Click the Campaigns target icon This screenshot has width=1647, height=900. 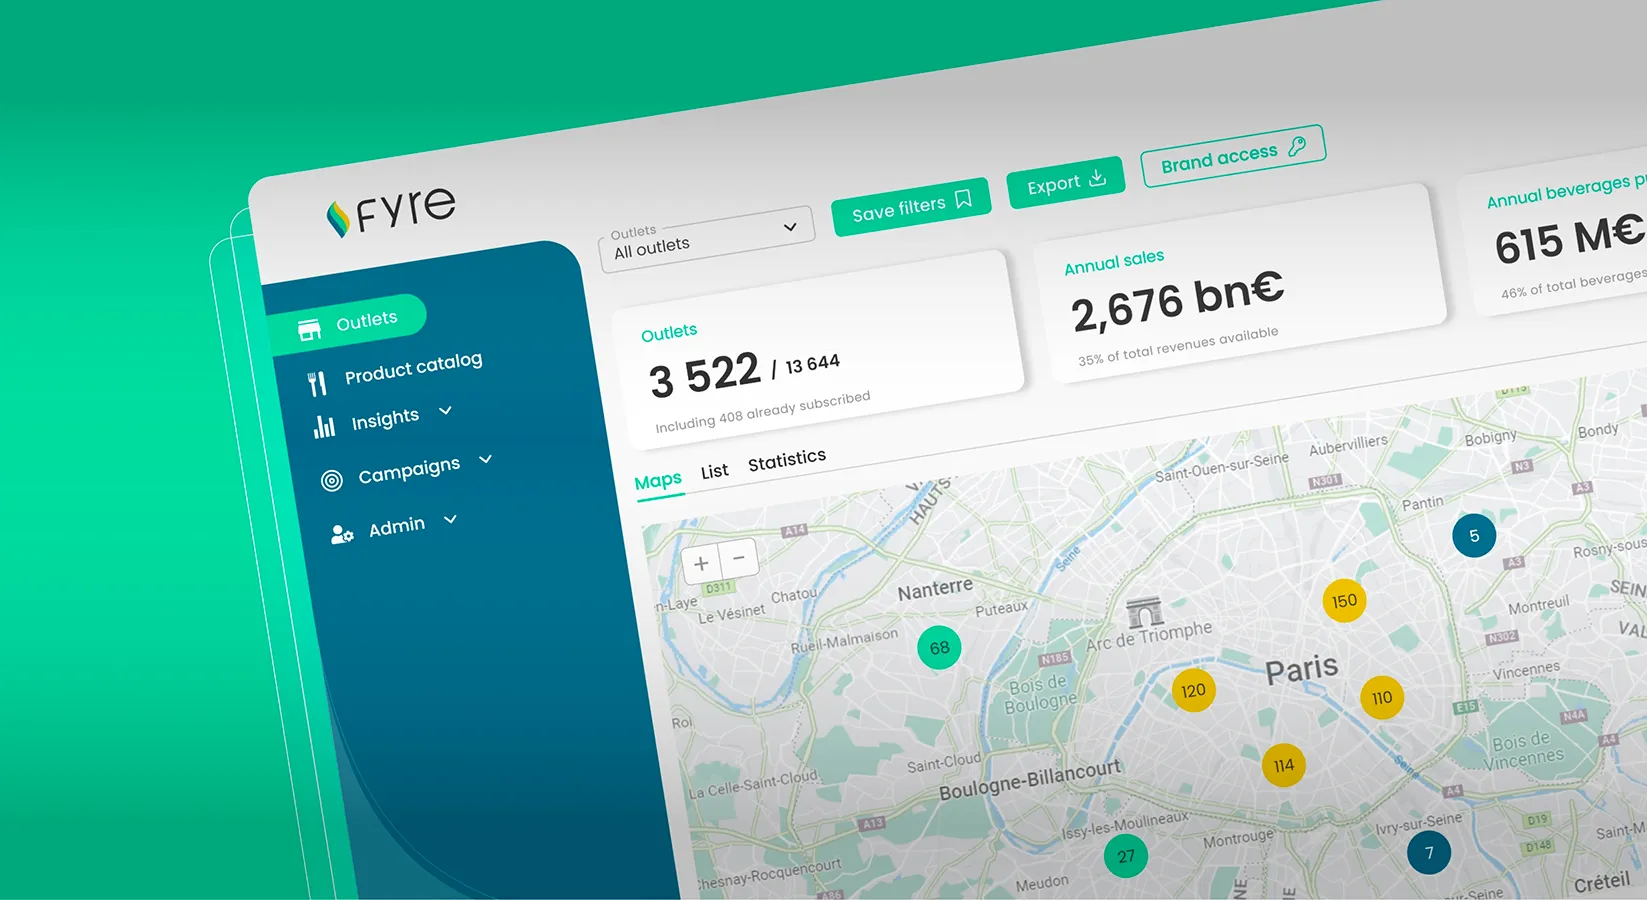332,481
